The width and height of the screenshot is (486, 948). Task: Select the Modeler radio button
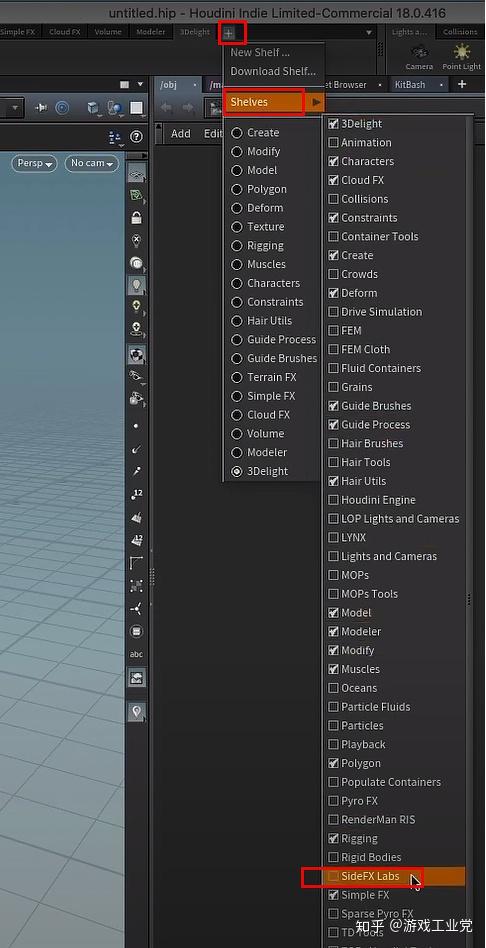pos(237,452)
